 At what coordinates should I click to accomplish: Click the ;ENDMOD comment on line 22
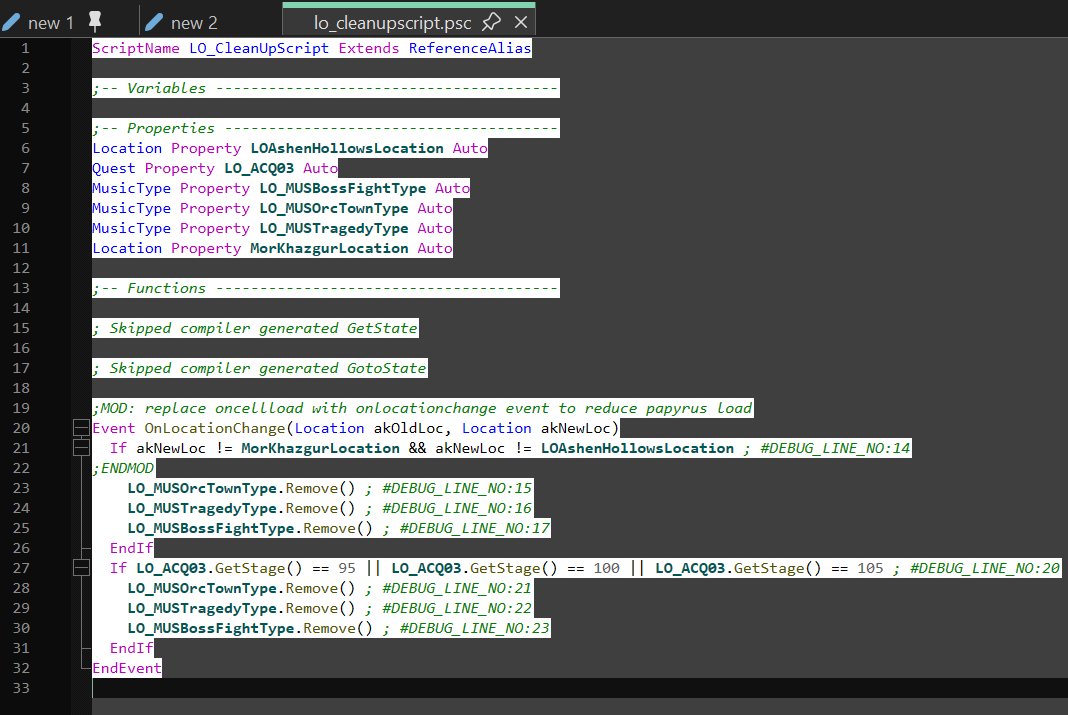click(x=123, y=468)
